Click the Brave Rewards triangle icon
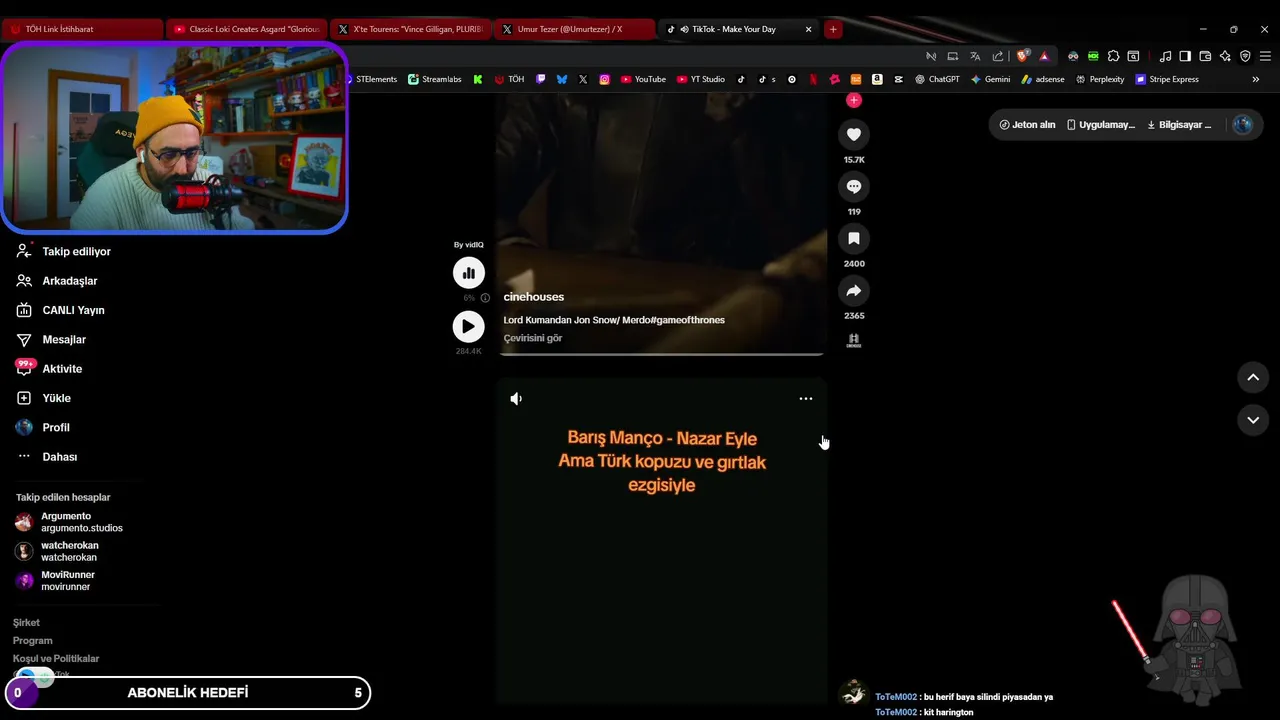The image size is (1280, 720). click(1044, 56)
